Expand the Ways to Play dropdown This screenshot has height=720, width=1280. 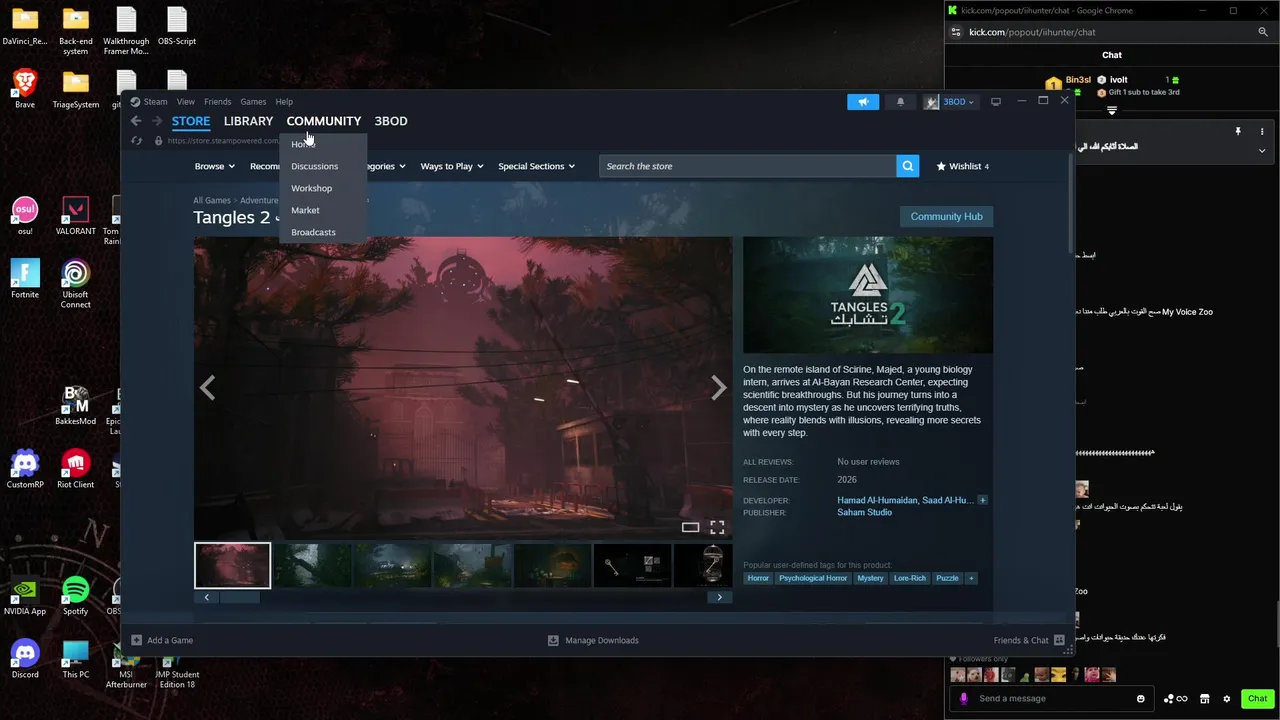(x=452, y=166)
